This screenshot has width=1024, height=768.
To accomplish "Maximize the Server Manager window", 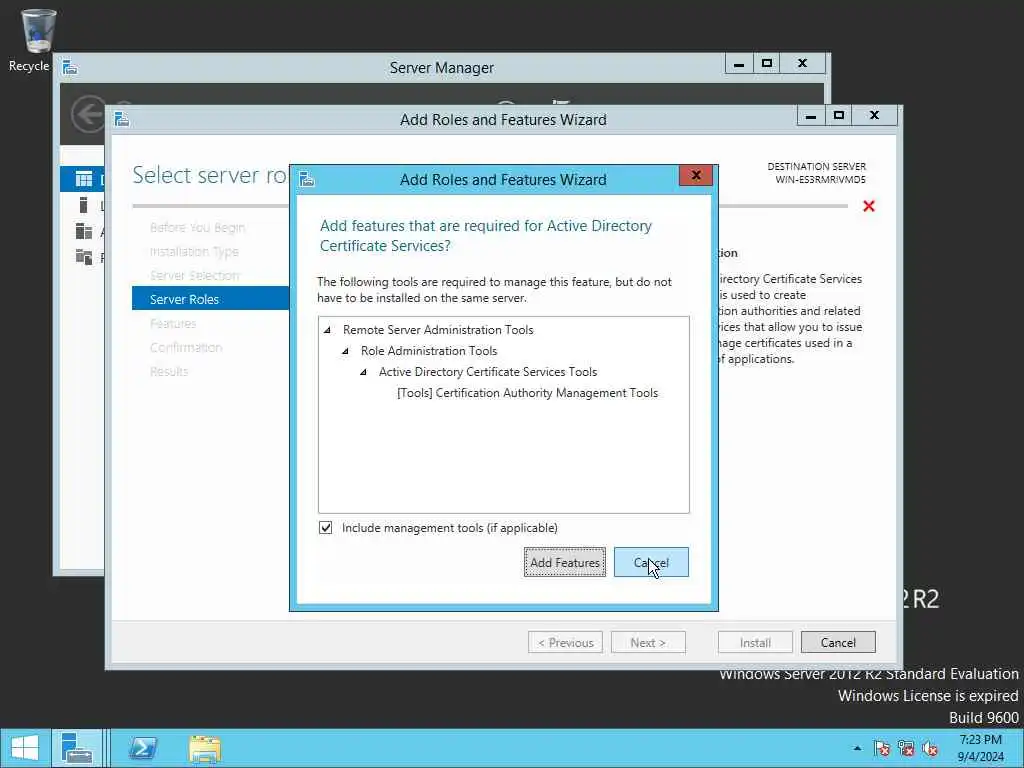I will (x=767, y=63).
